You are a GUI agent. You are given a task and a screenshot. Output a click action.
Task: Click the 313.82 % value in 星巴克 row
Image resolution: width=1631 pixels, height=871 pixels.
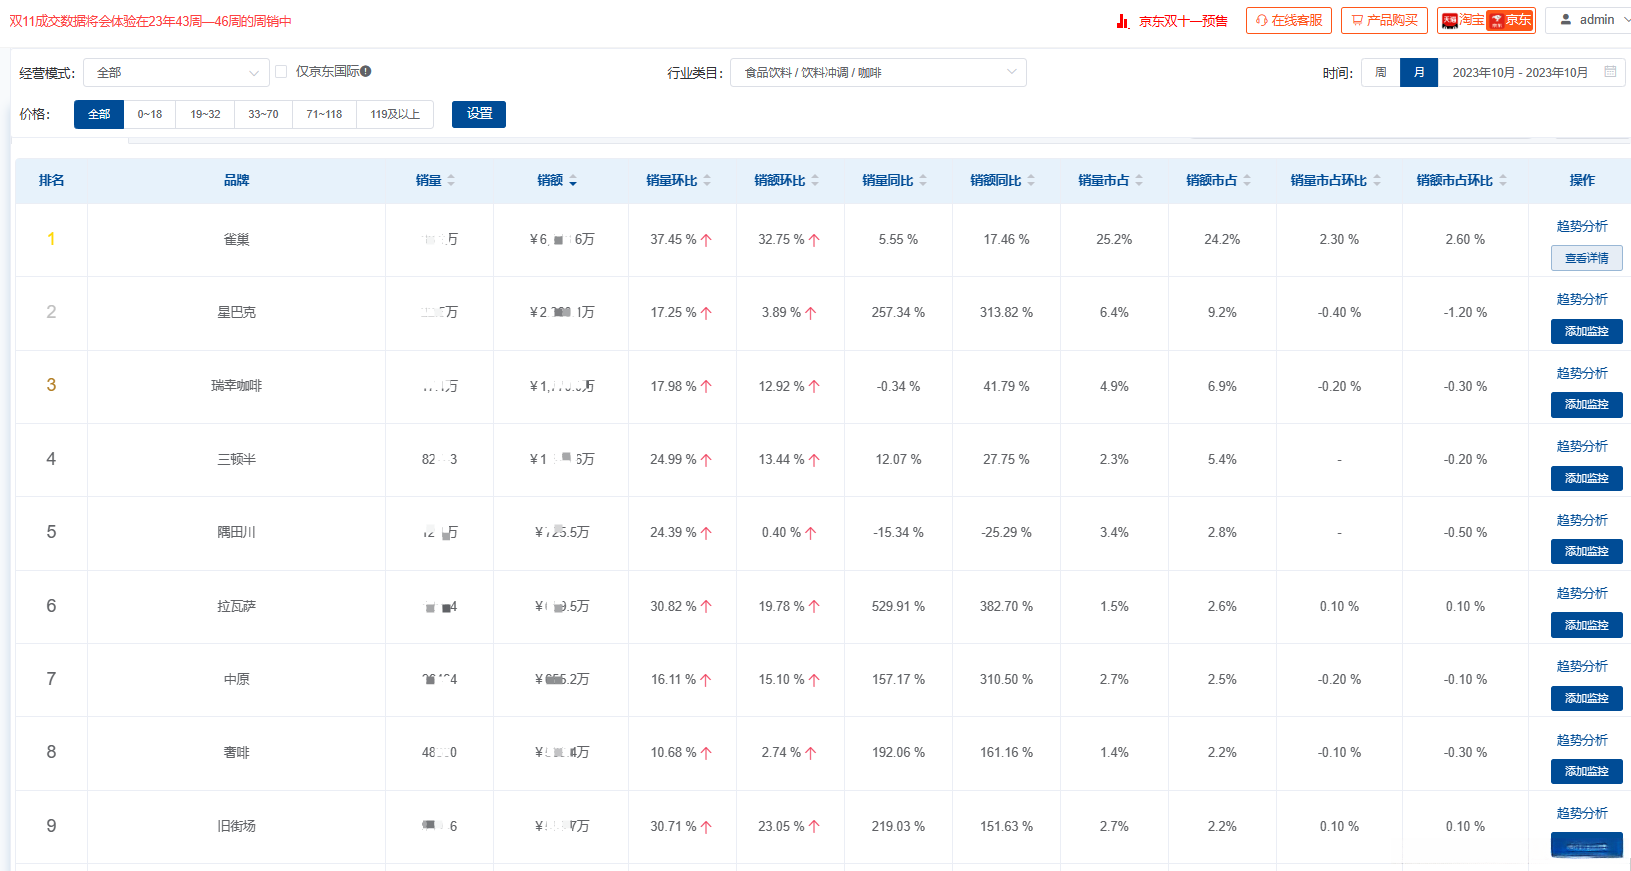click(1006, 313)
